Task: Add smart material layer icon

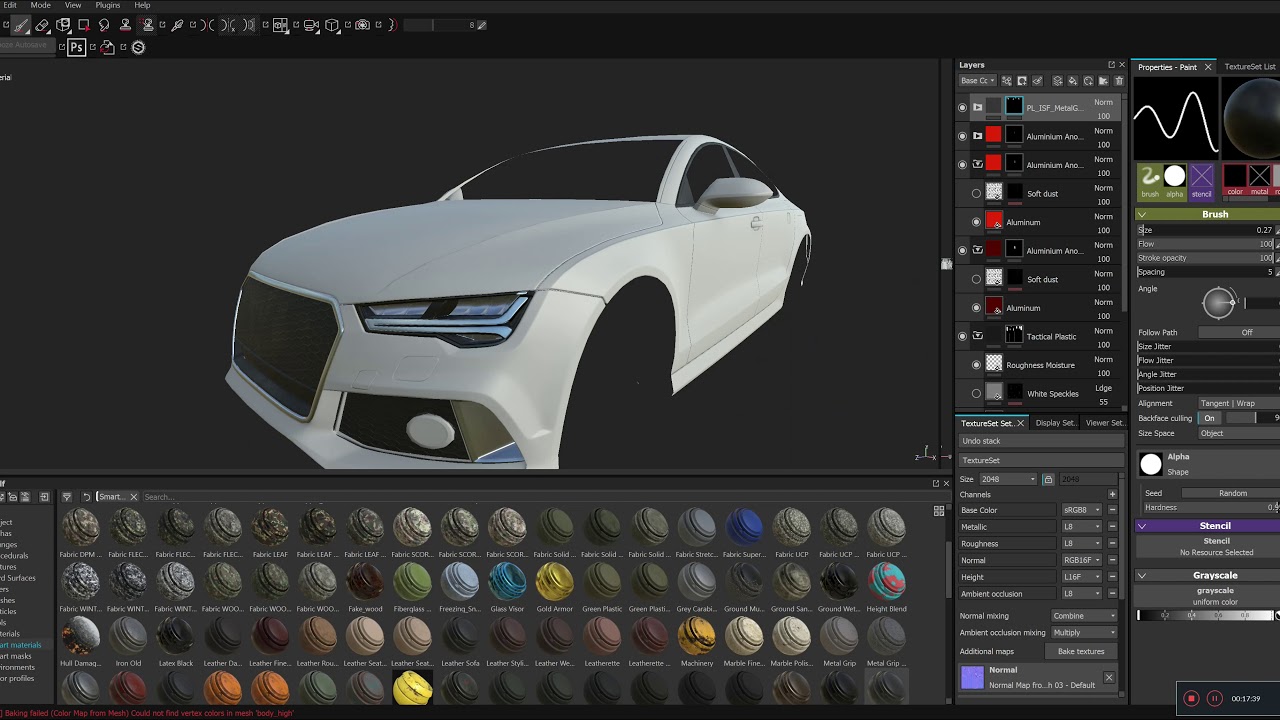Action: tap(1088, 80)
